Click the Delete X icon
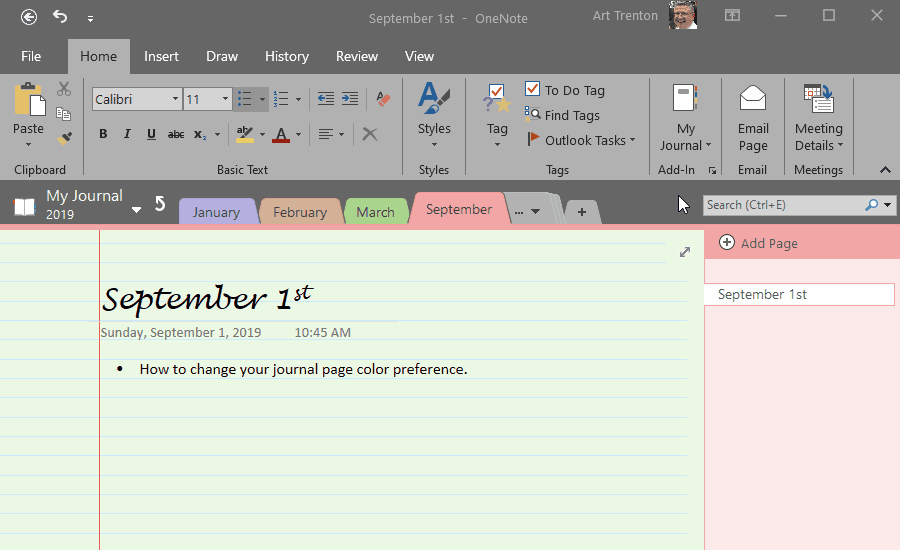This screenshot has width=900, height=550. pos(370,134)
